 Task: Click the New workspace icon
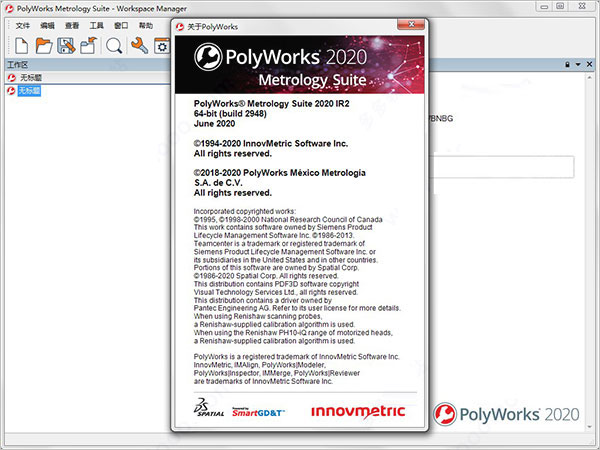click(x=21, y=46)
